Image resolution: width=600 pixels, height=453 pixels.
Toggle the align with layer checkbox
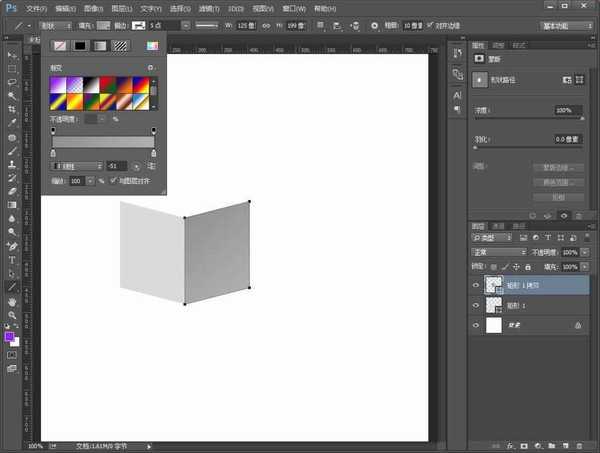(x=112, y=180)
